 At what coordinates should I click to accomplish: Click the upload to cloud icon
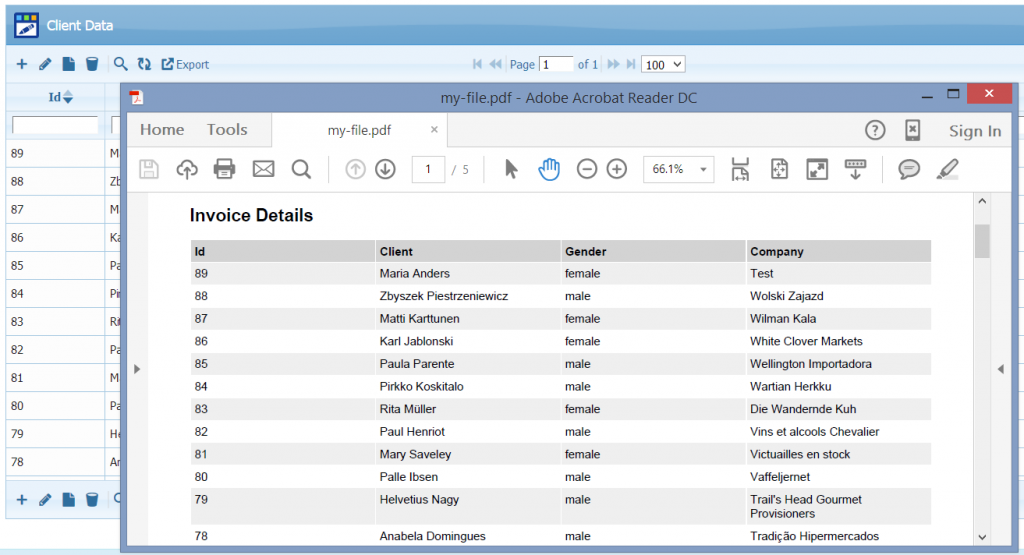[x=187, y=169]
